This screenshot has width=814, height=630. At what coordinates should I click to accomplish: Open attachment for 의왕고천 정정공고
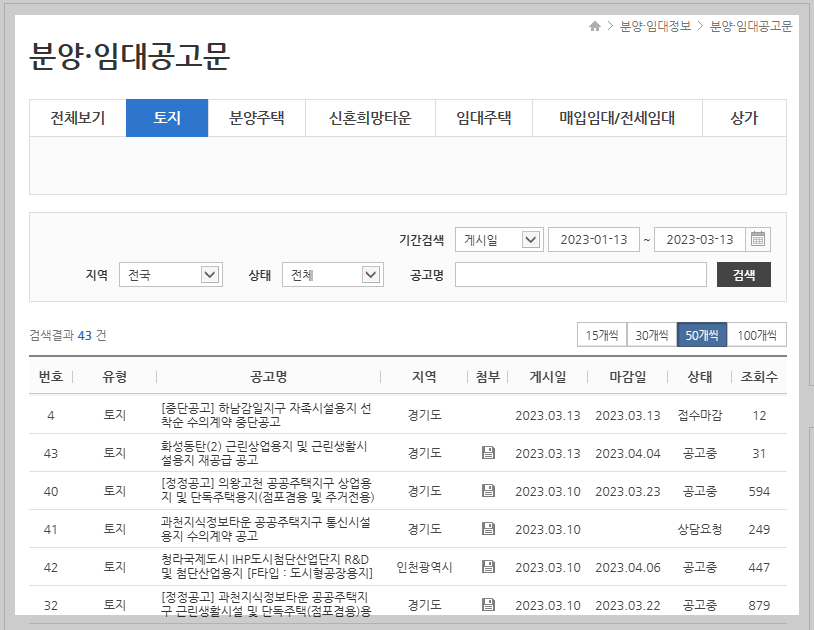click(x=487, y=491)
